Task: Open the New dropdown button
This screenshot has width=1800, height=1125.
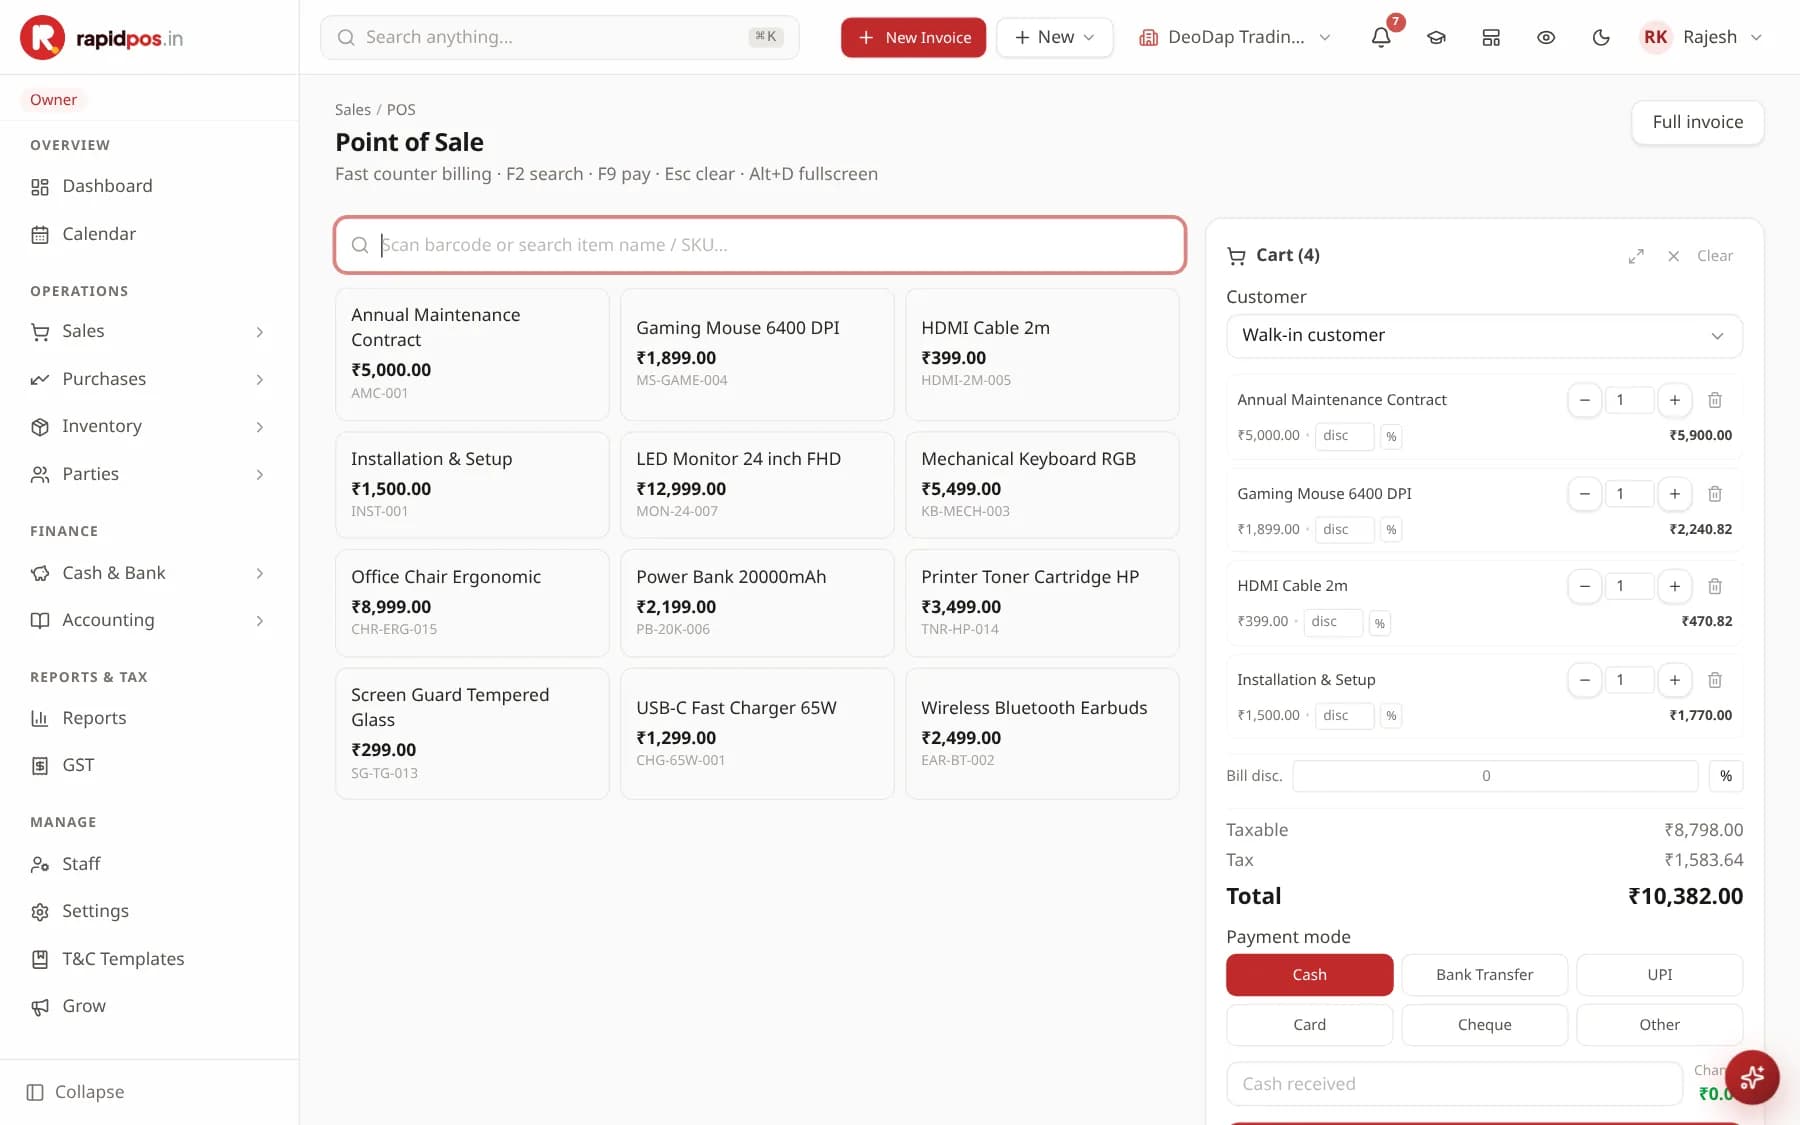Action: click(x=1054, y=37)
